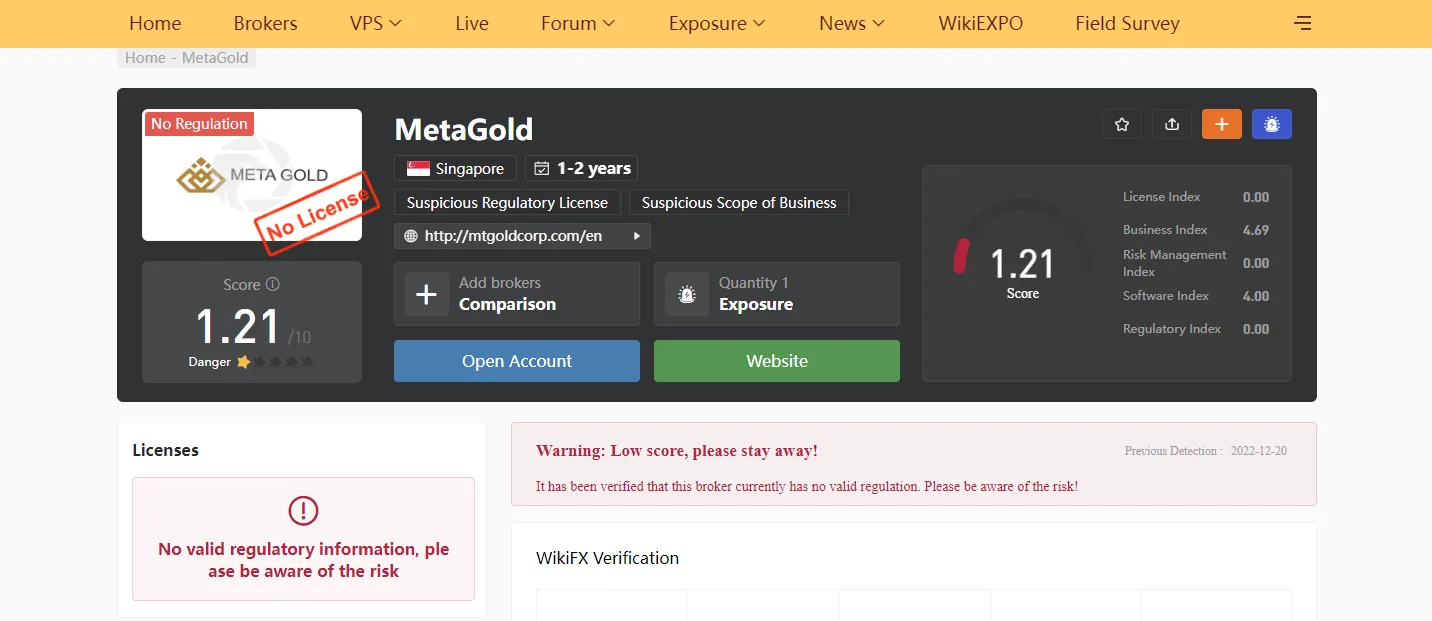Expand the VPS dropdown menu
1432x621 pixels.
pyautogui.click(x=376, y=23)
